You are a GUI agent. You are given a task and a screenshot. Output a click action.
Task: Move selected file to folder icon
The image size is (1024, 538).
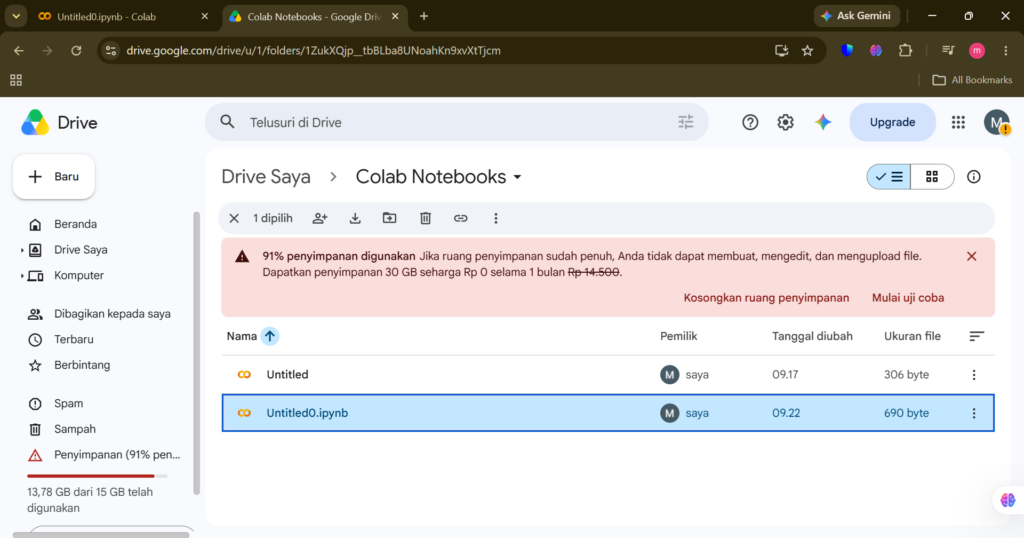[389, 218]
